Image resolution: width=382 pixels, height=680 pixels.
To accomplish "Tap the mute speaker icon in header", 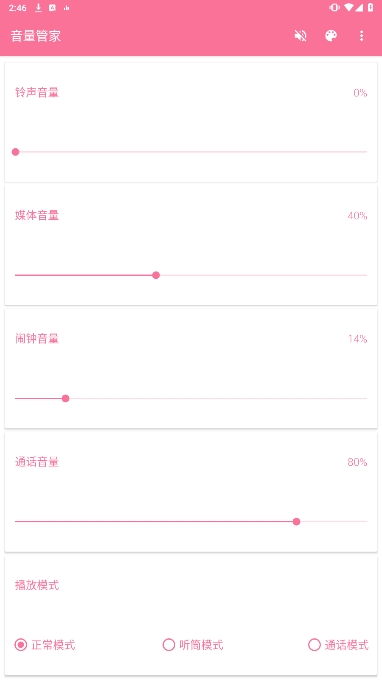I will [x=300, y=36].
